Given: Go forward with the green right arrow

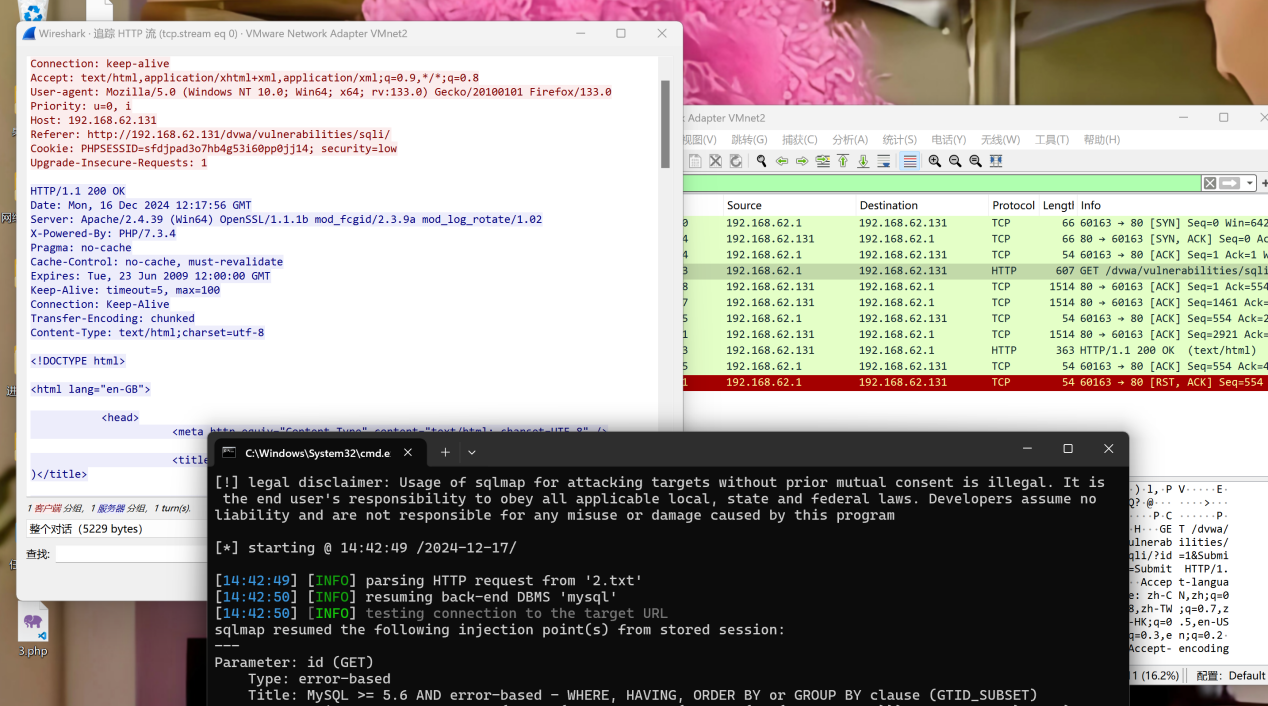Looking at the screenshot, I should tap(802, 161).
